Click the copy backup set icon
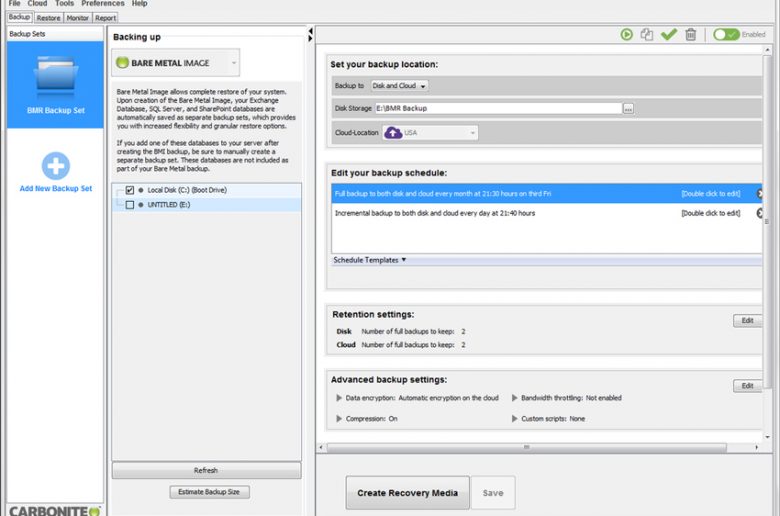The height and width of the screenshot is (516, 780). [647, 34]
